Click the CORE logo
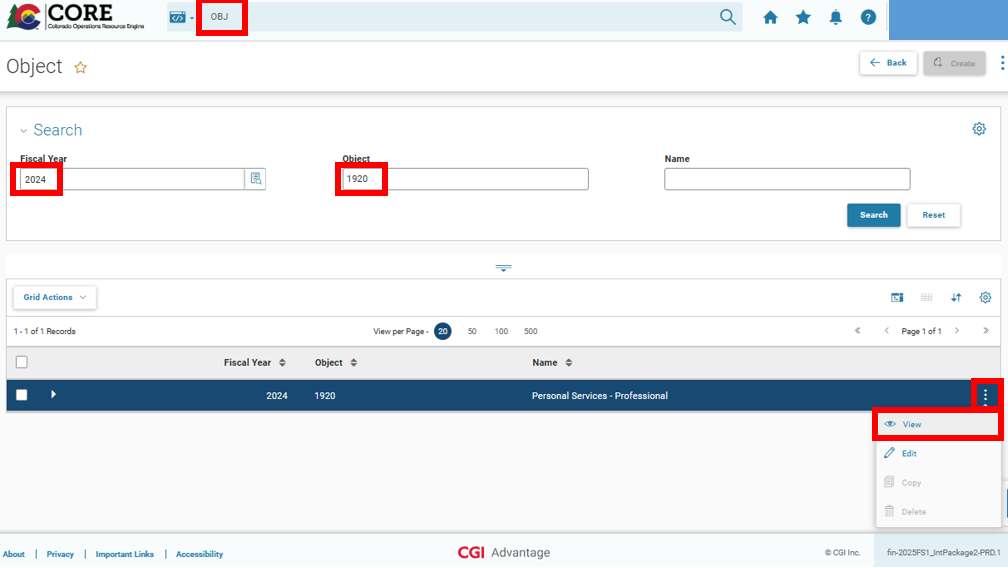The image size is (1008, 568). click(75, 17)
